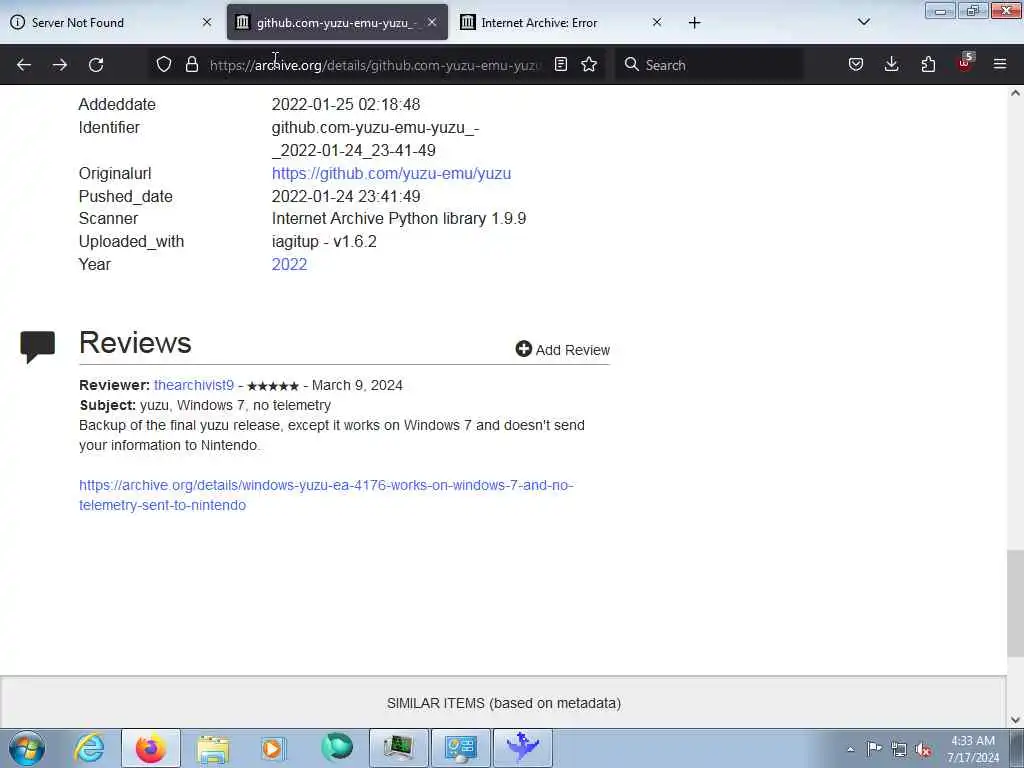The width and height of the screenshot is (1024, 768).
Task: Click the muted volume tray icon
Action: [x=923, y=750]
